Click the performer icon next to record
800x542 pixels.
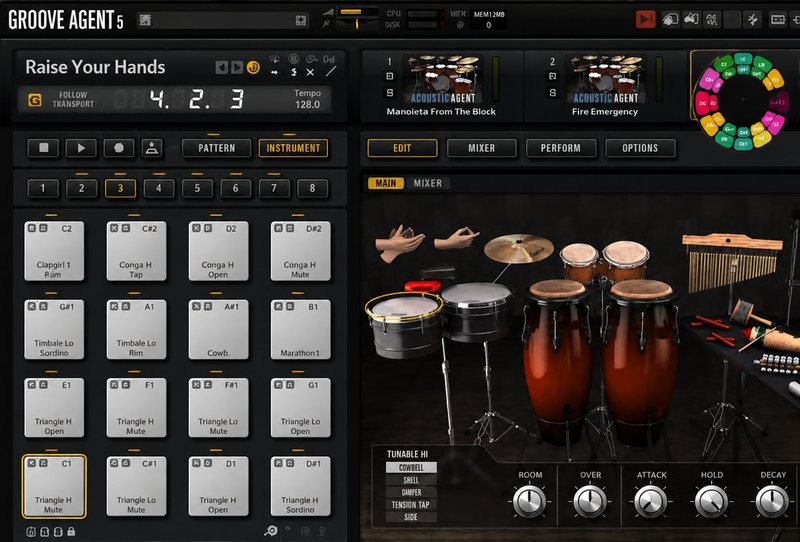tap(152, 148)
